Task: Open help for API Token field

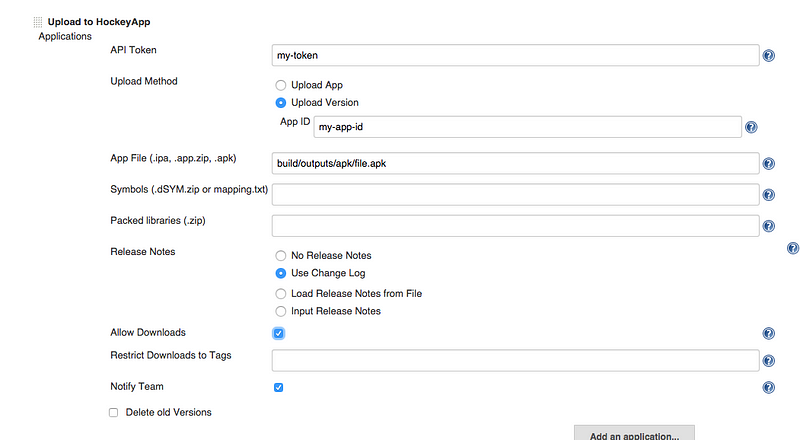Action: click(768, 56)
